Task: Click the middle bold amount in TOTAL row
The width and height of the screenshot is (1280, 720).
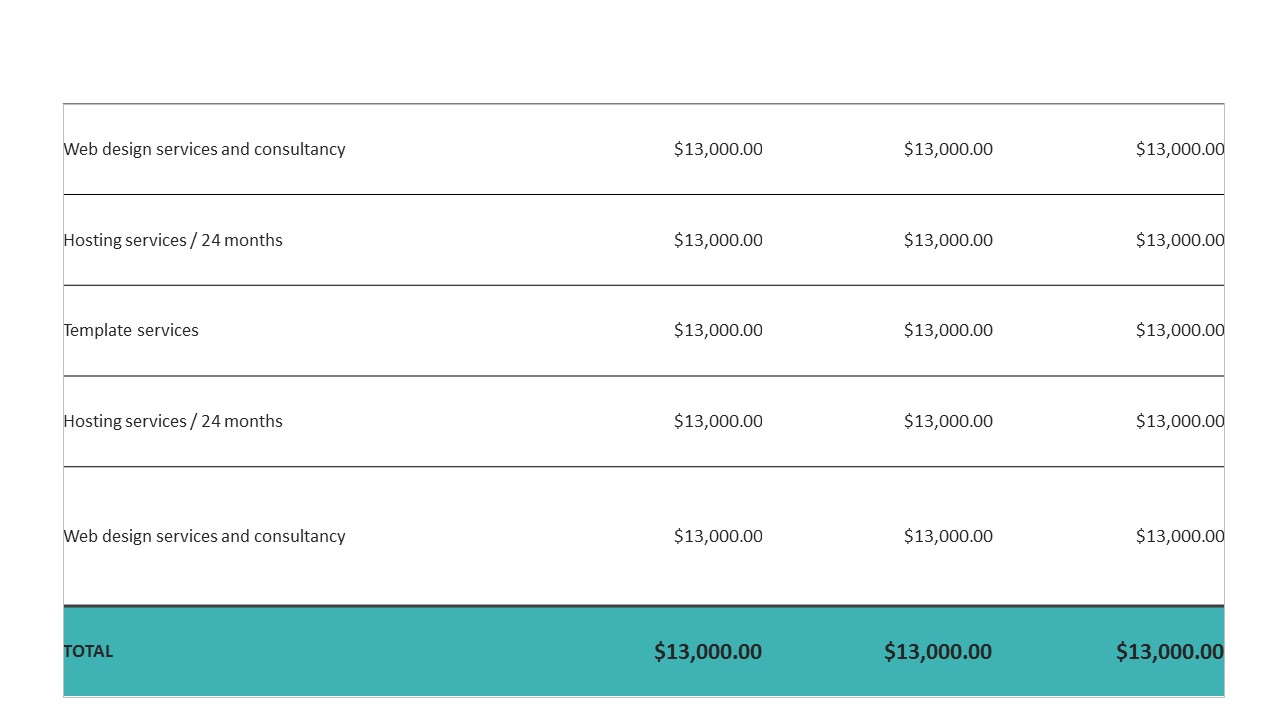Action: coord(938,652)
